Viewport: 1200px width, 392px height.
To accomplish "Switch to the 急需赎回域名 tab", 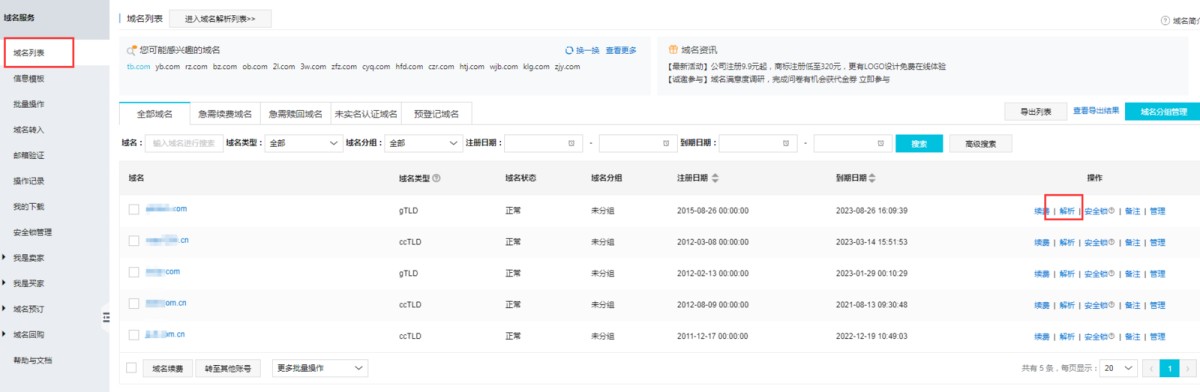I will pyautogui.click(x=295, y=113).
